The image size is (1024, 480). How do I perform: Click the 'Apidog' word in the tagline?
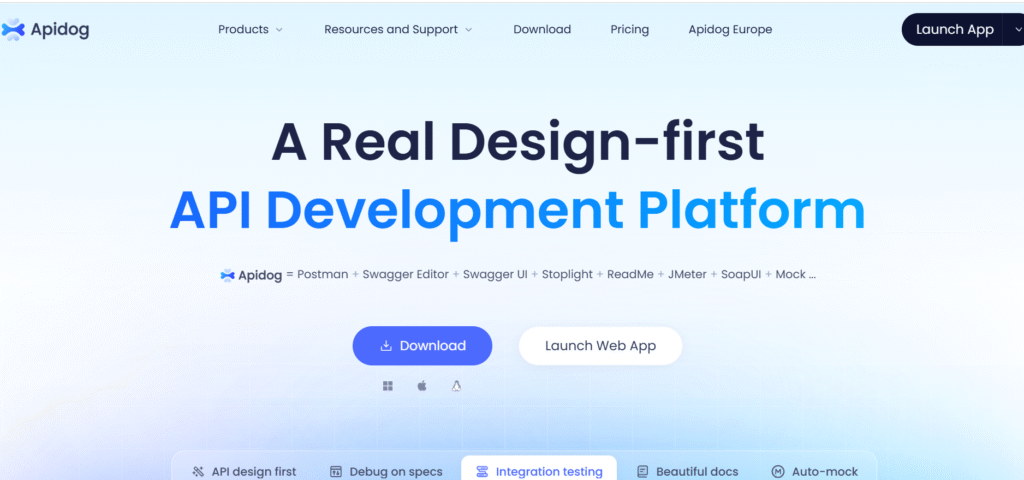tap(260, 276)
